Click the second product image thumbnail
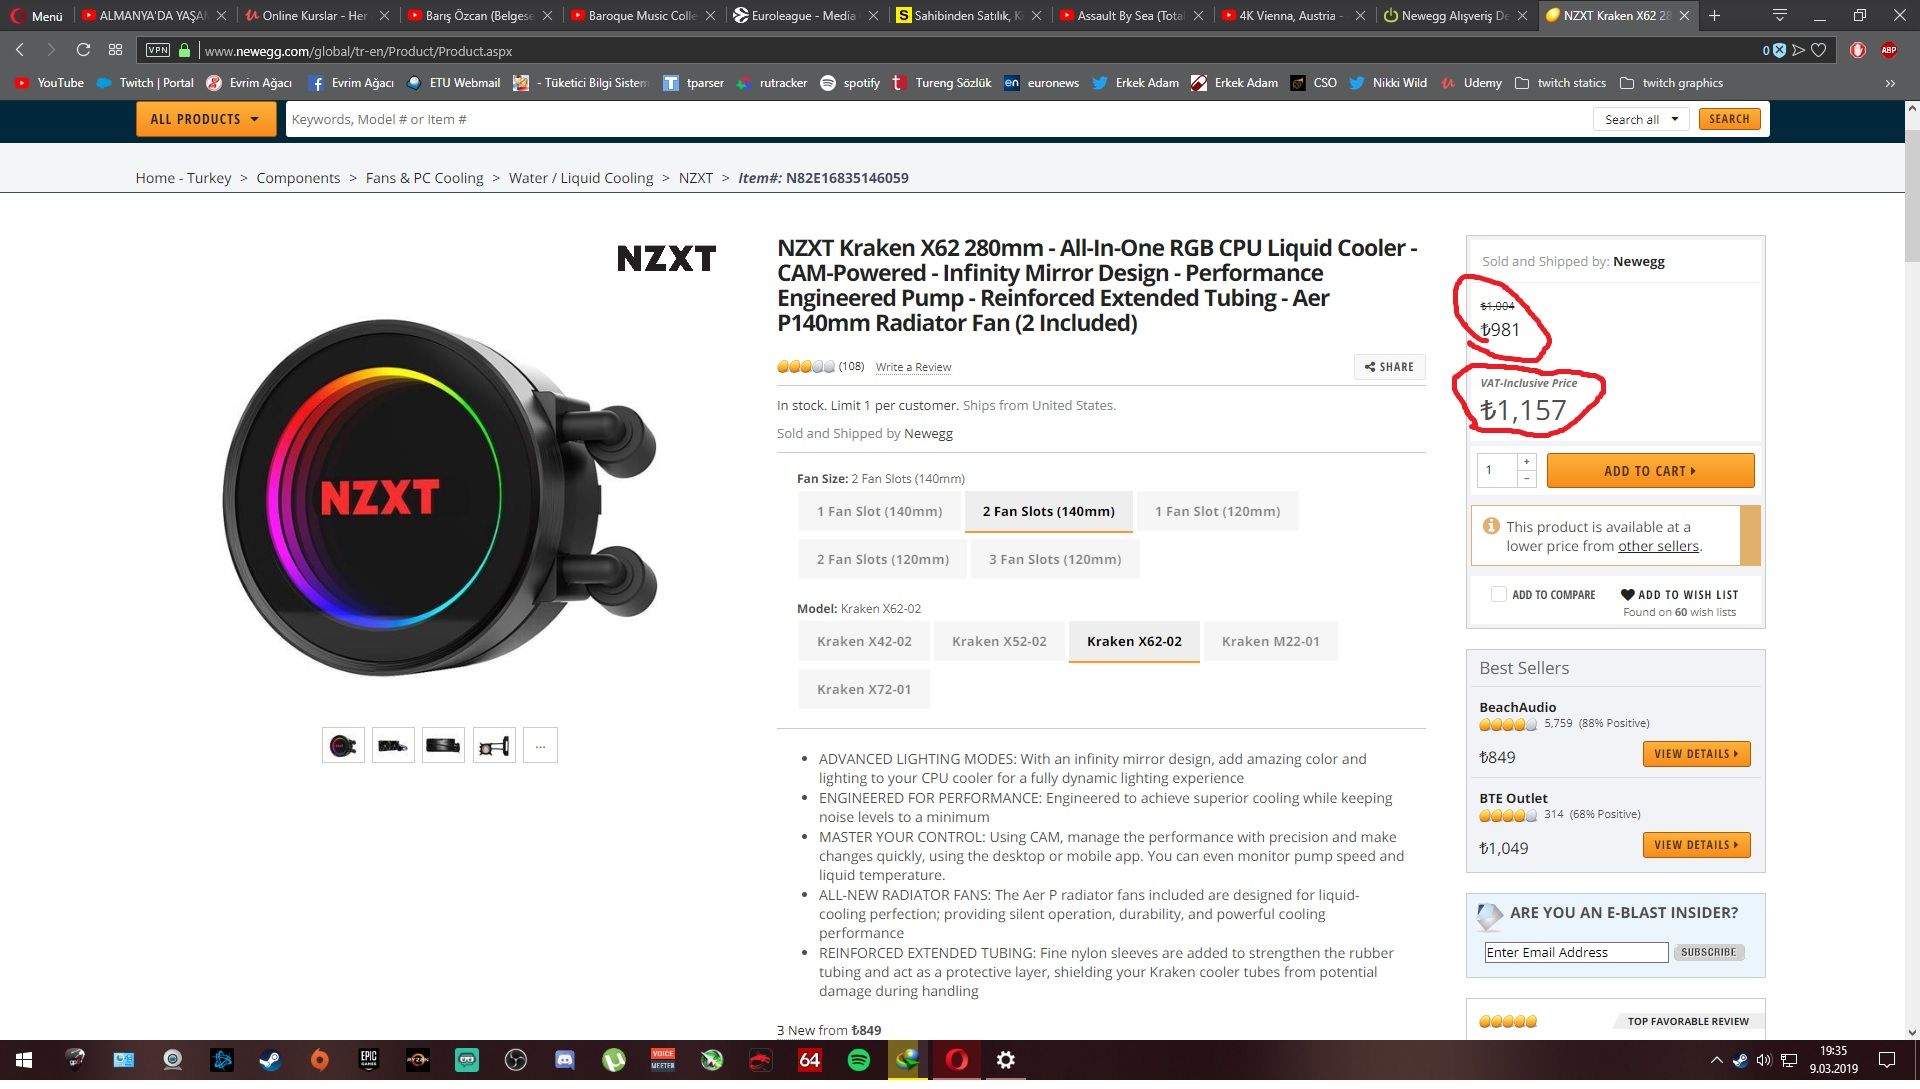1920x1089 pixels. (x=393, y=746)
